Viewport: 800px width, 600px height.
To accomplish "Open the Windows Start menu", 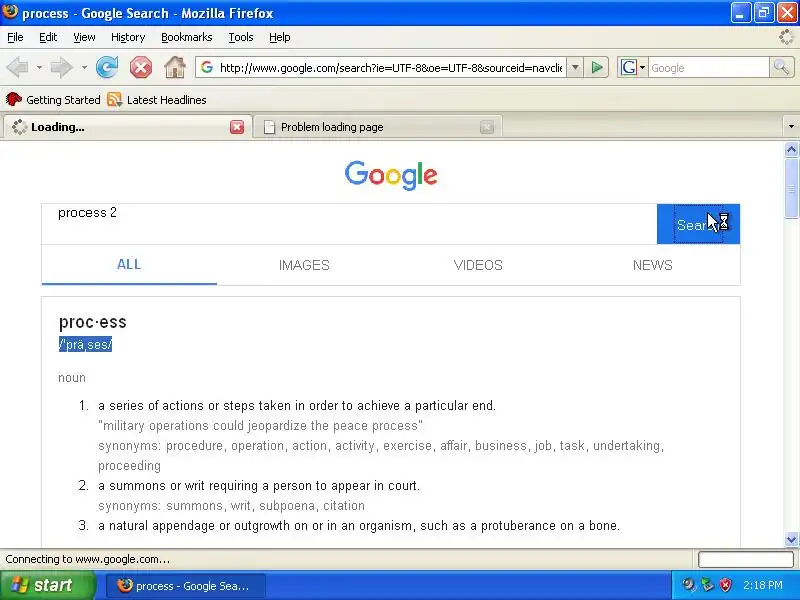I will [47, 585].
